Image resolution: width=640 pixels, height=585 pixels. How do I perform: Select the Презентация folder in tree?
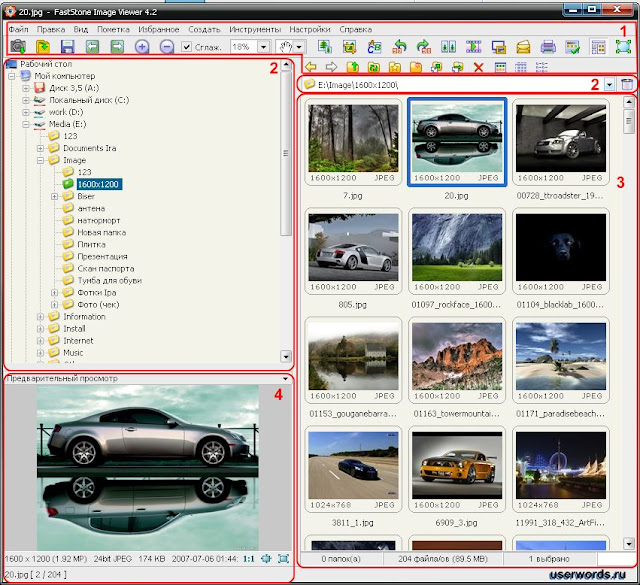101,256
